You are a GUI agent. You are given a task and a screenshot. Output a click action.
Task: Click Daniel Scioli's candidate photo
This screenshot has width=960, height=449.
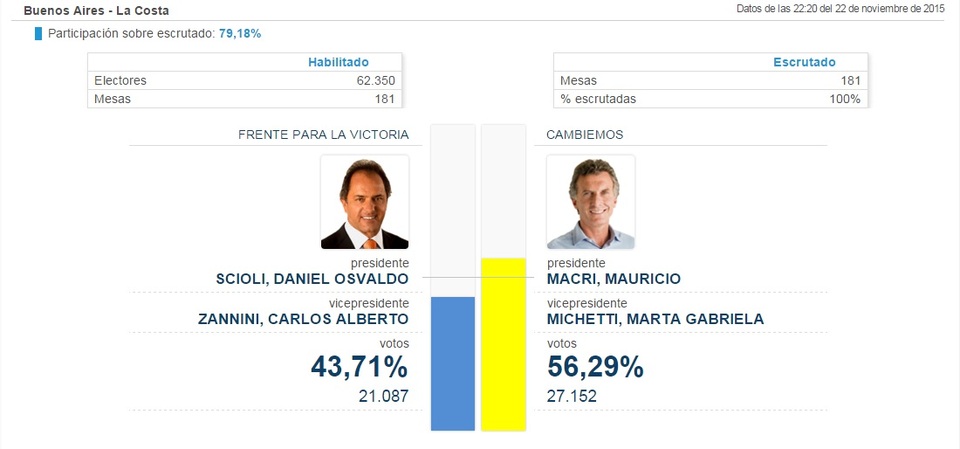pos(365,202)
